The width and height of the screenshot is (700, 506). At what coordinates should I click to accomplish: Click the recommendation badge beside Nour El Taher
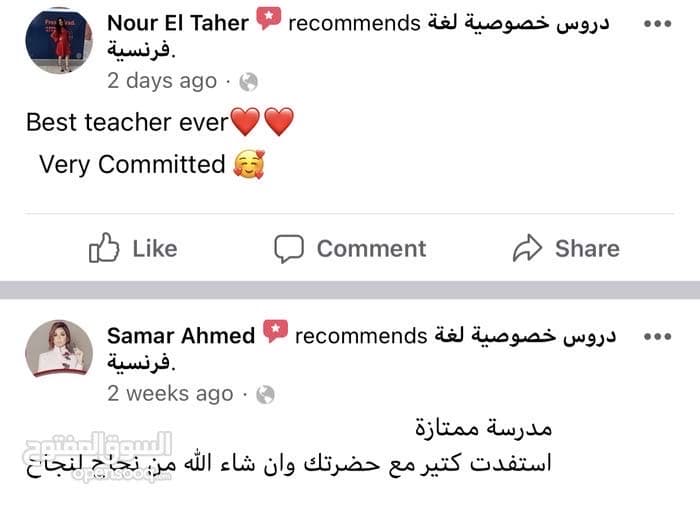268,20
